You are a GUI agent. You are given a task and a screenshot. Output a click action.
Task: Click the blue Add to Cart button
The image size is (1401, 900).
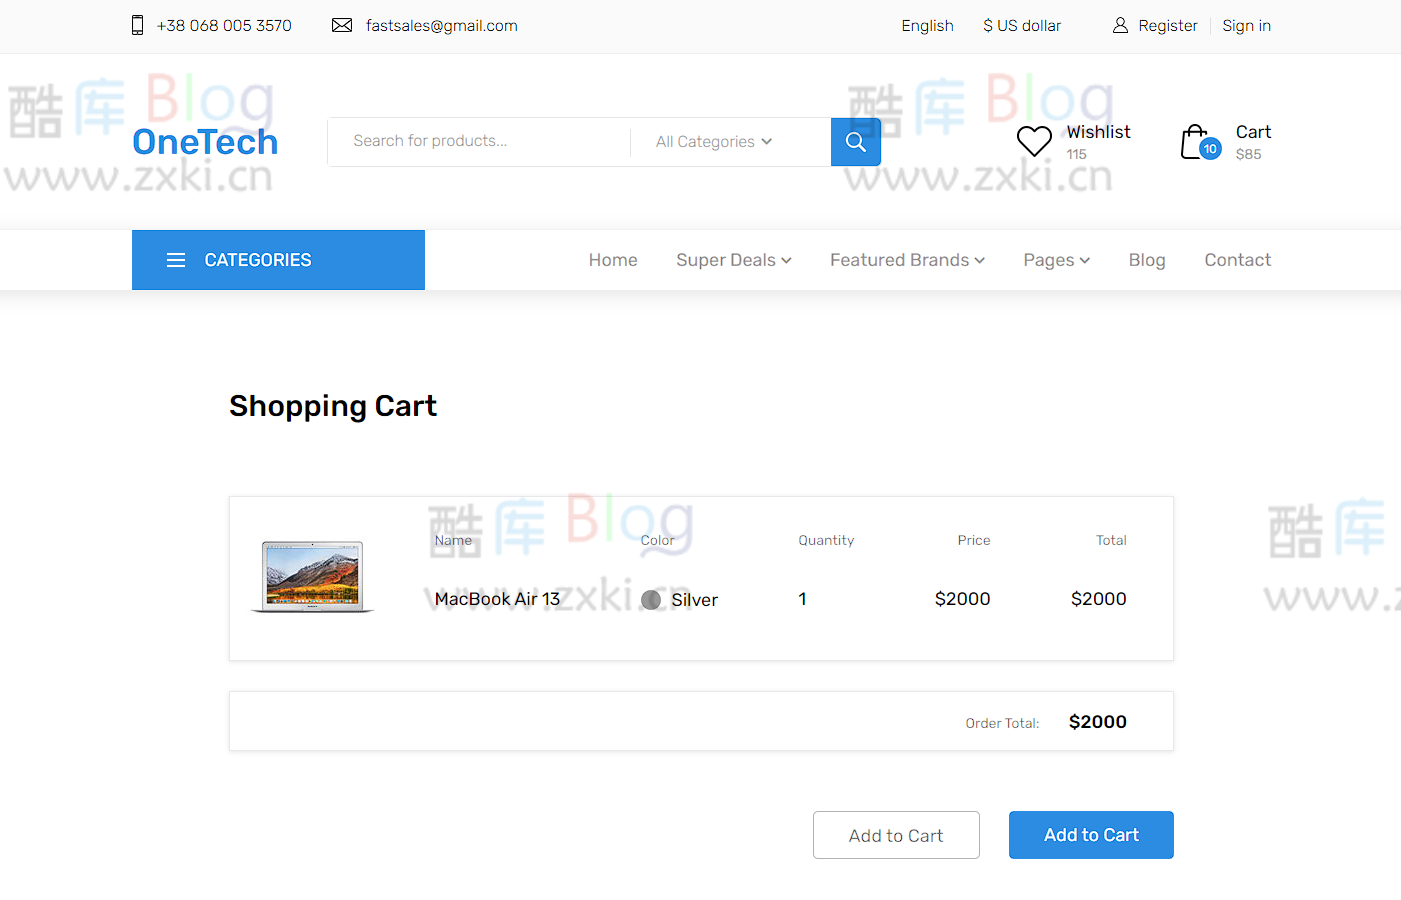pyautogui.click(x=1090, y=835)
